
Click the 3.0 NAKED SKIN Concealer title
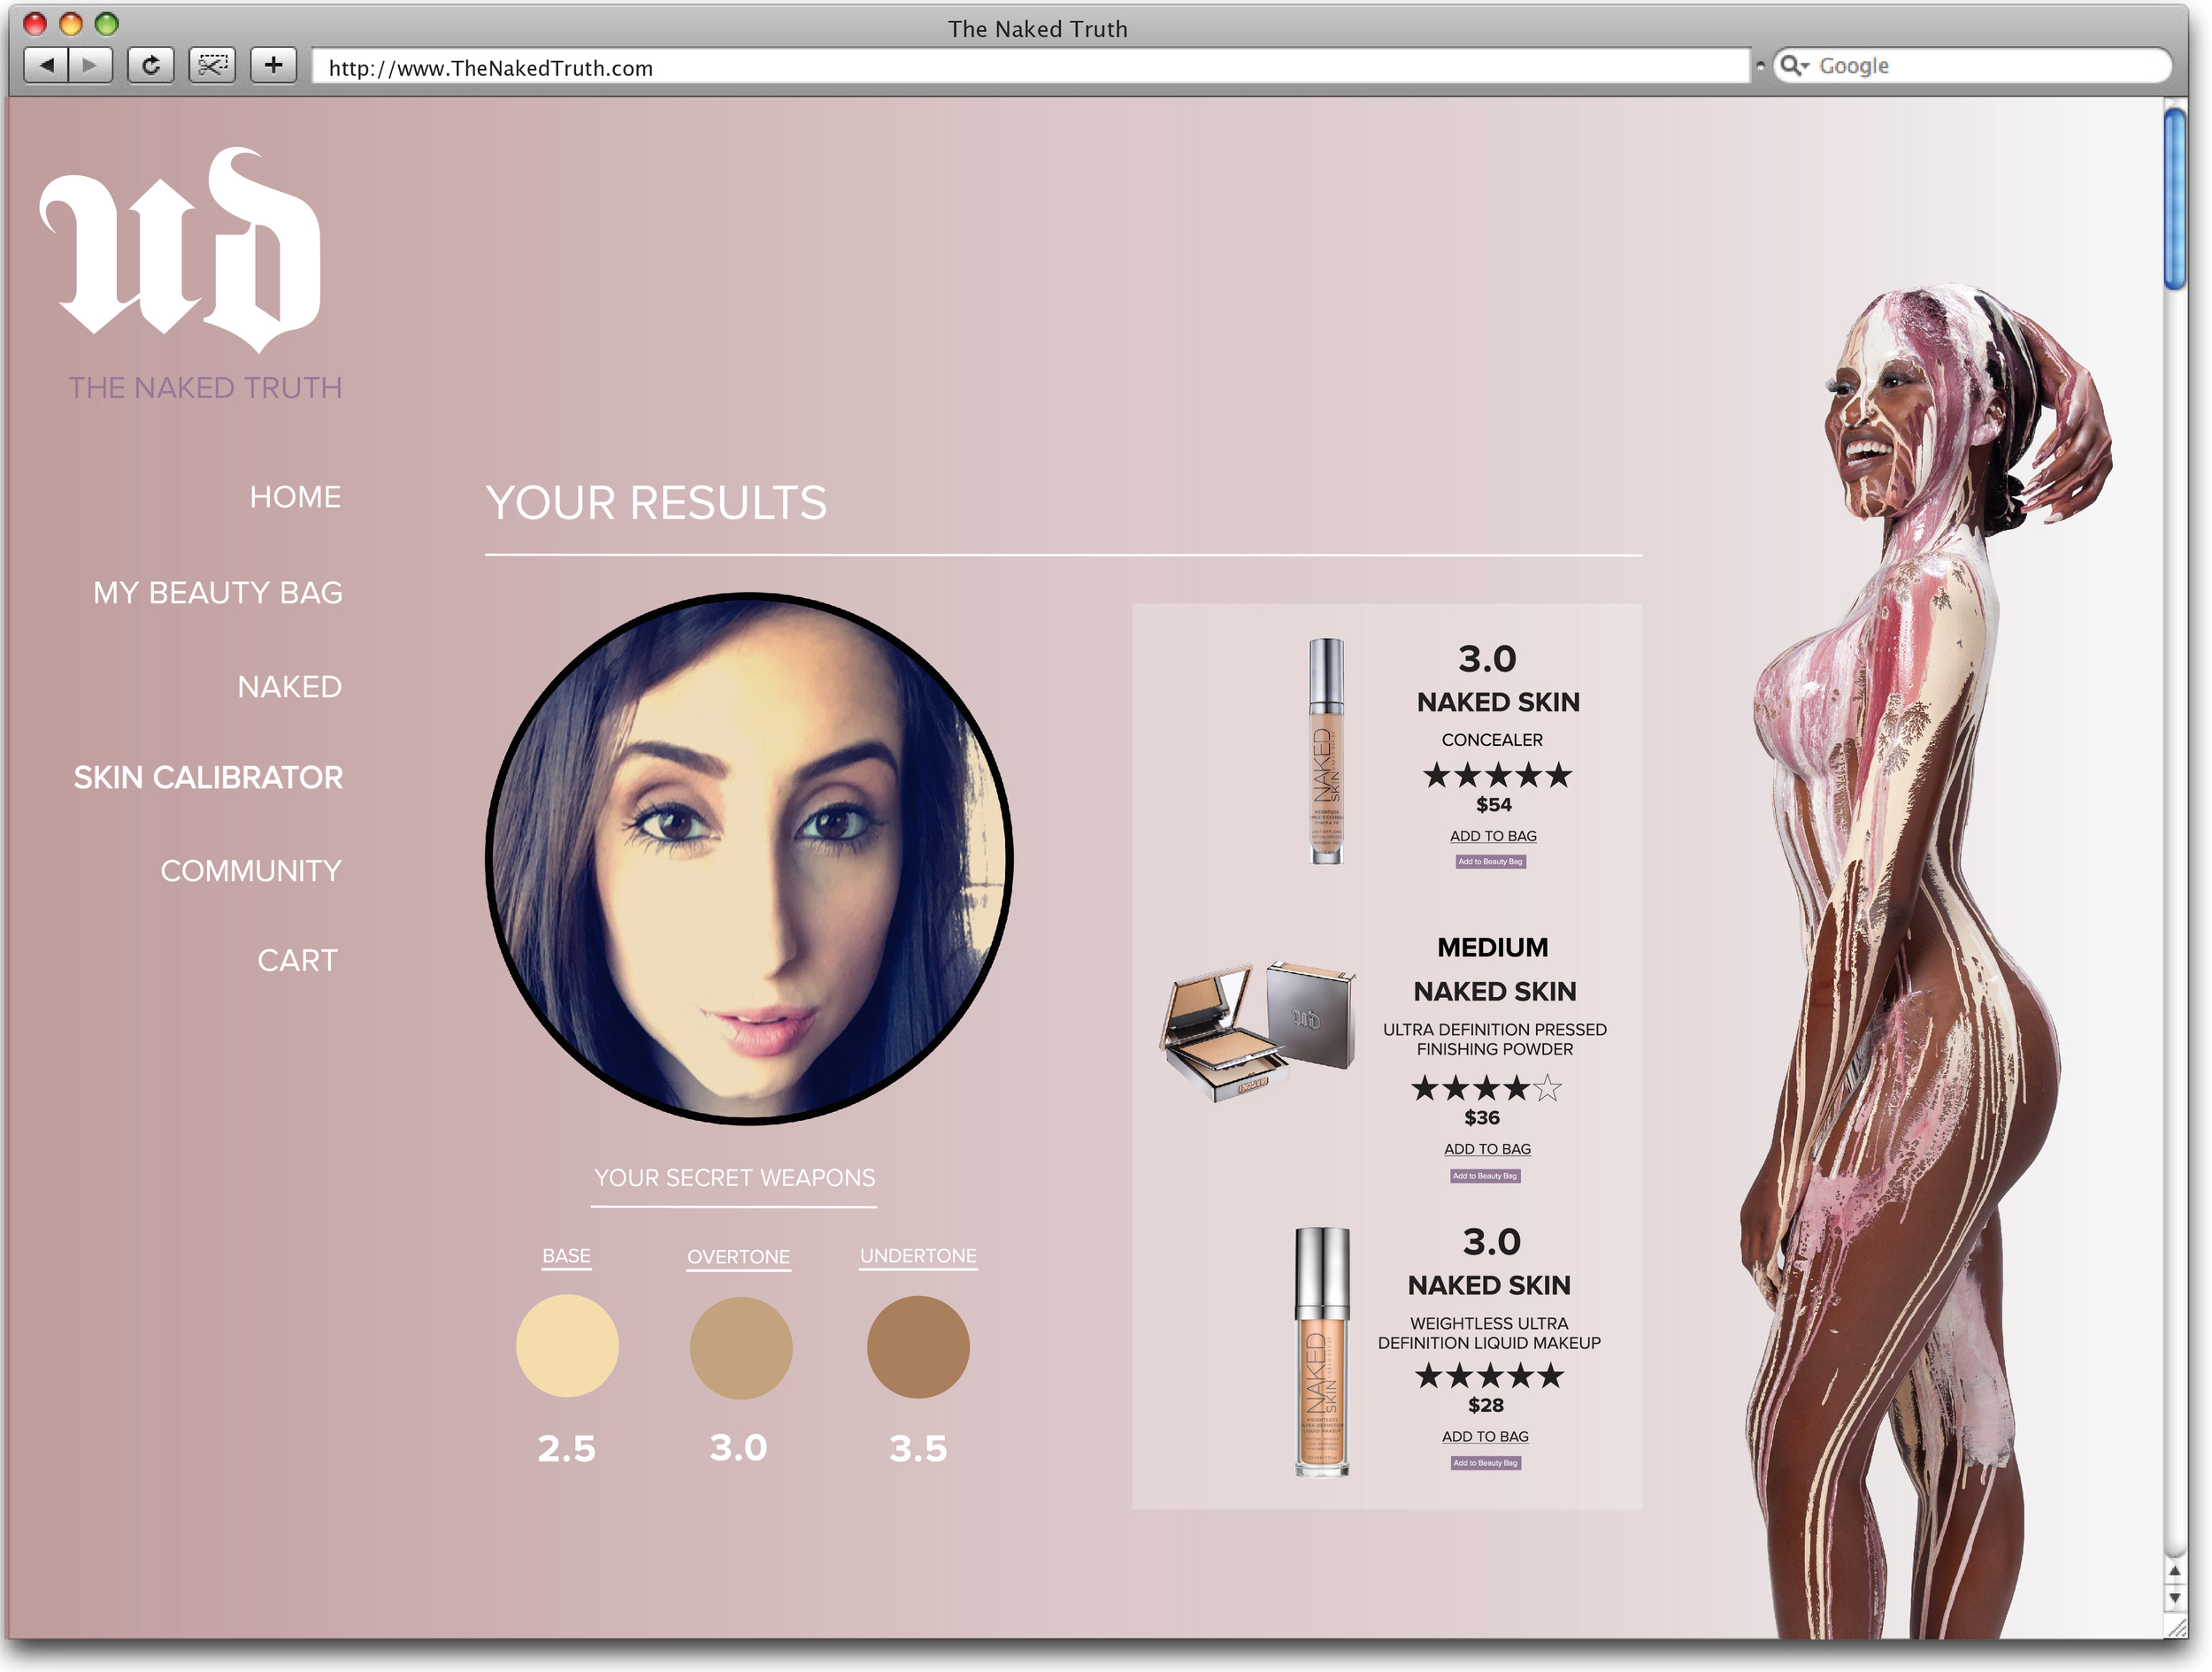click(1497, 680)
